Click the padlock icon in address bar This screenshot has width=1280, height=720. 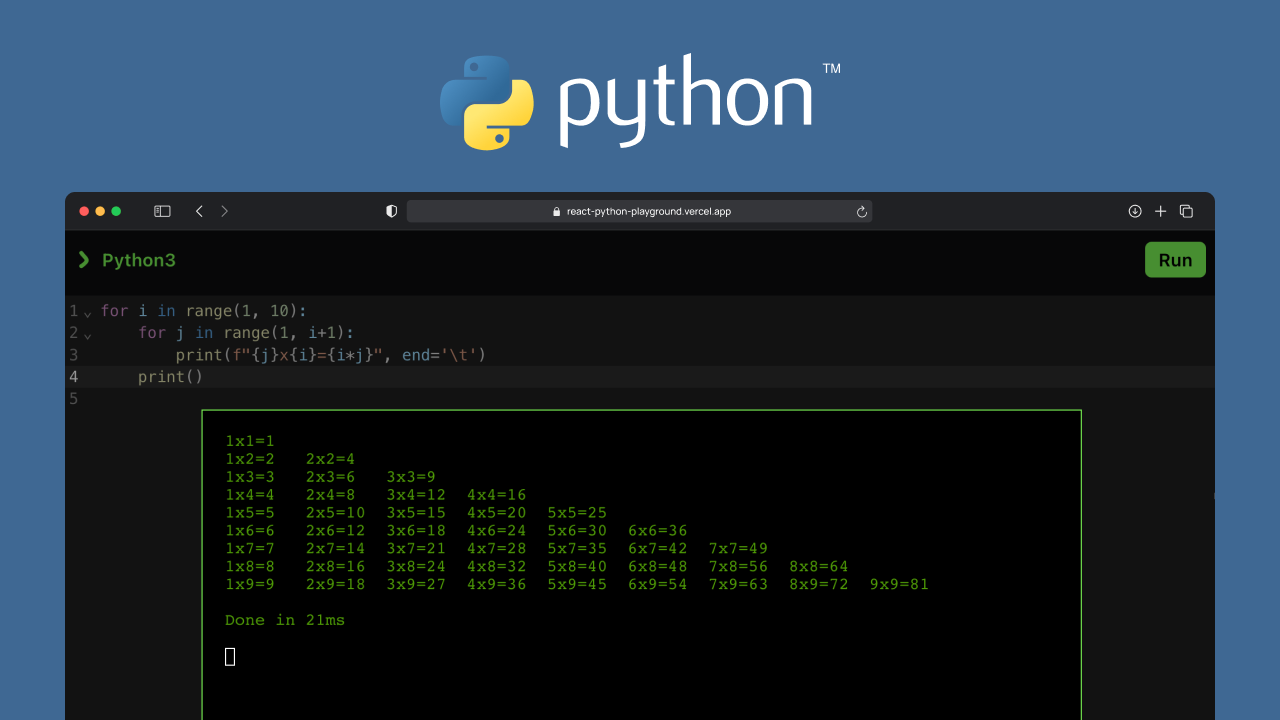tap(557, 212)
